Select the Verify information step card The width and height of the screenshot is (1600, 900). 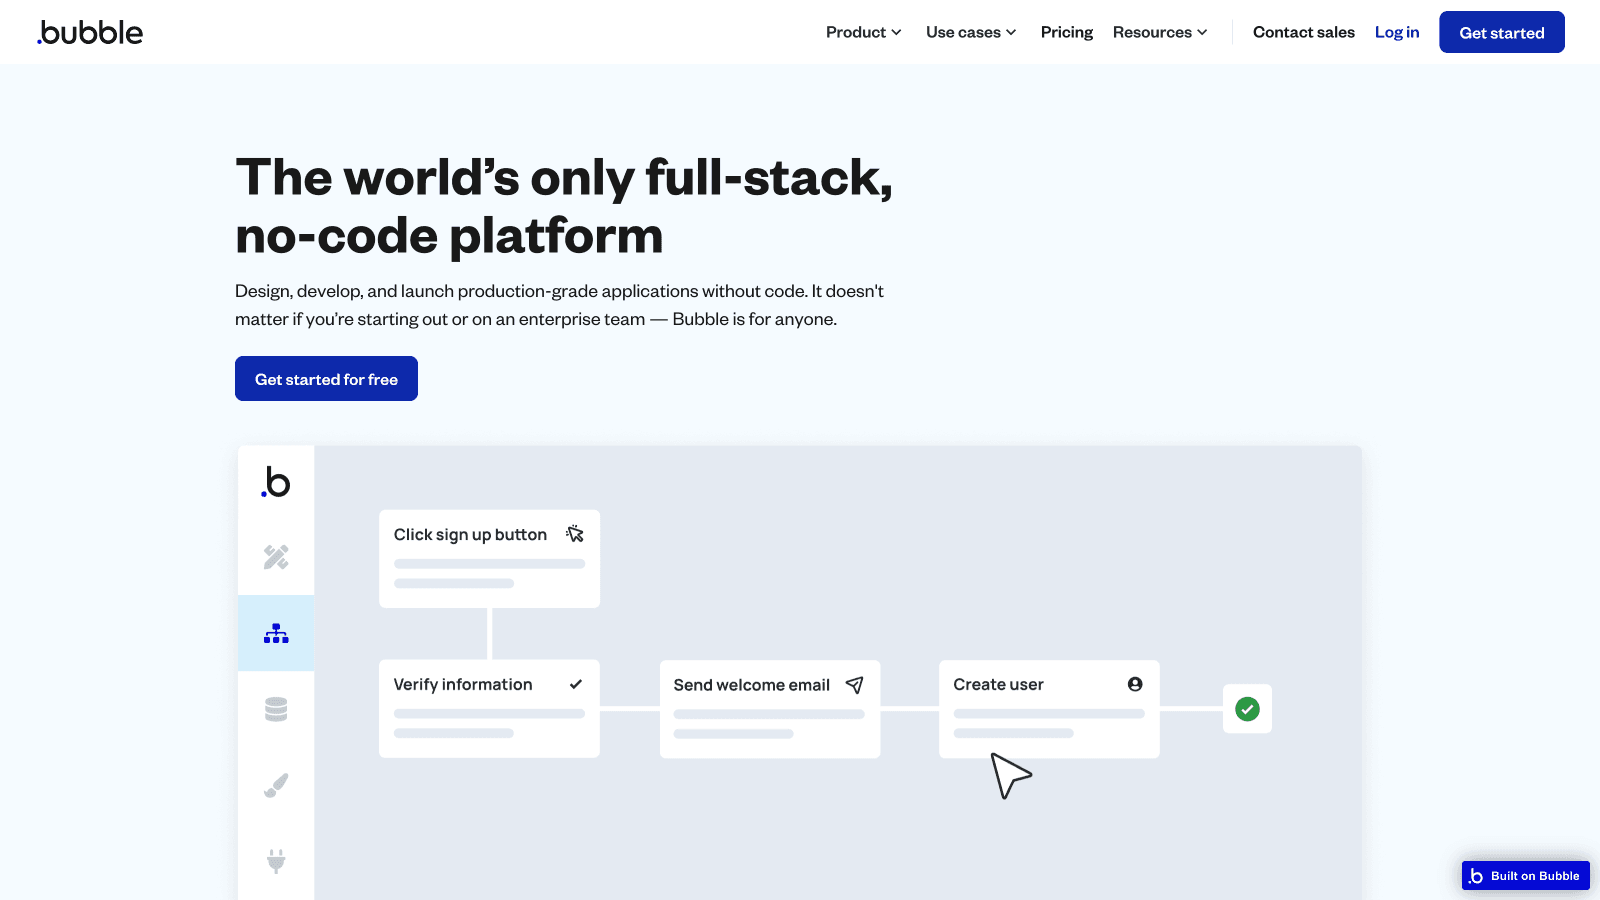489,708
